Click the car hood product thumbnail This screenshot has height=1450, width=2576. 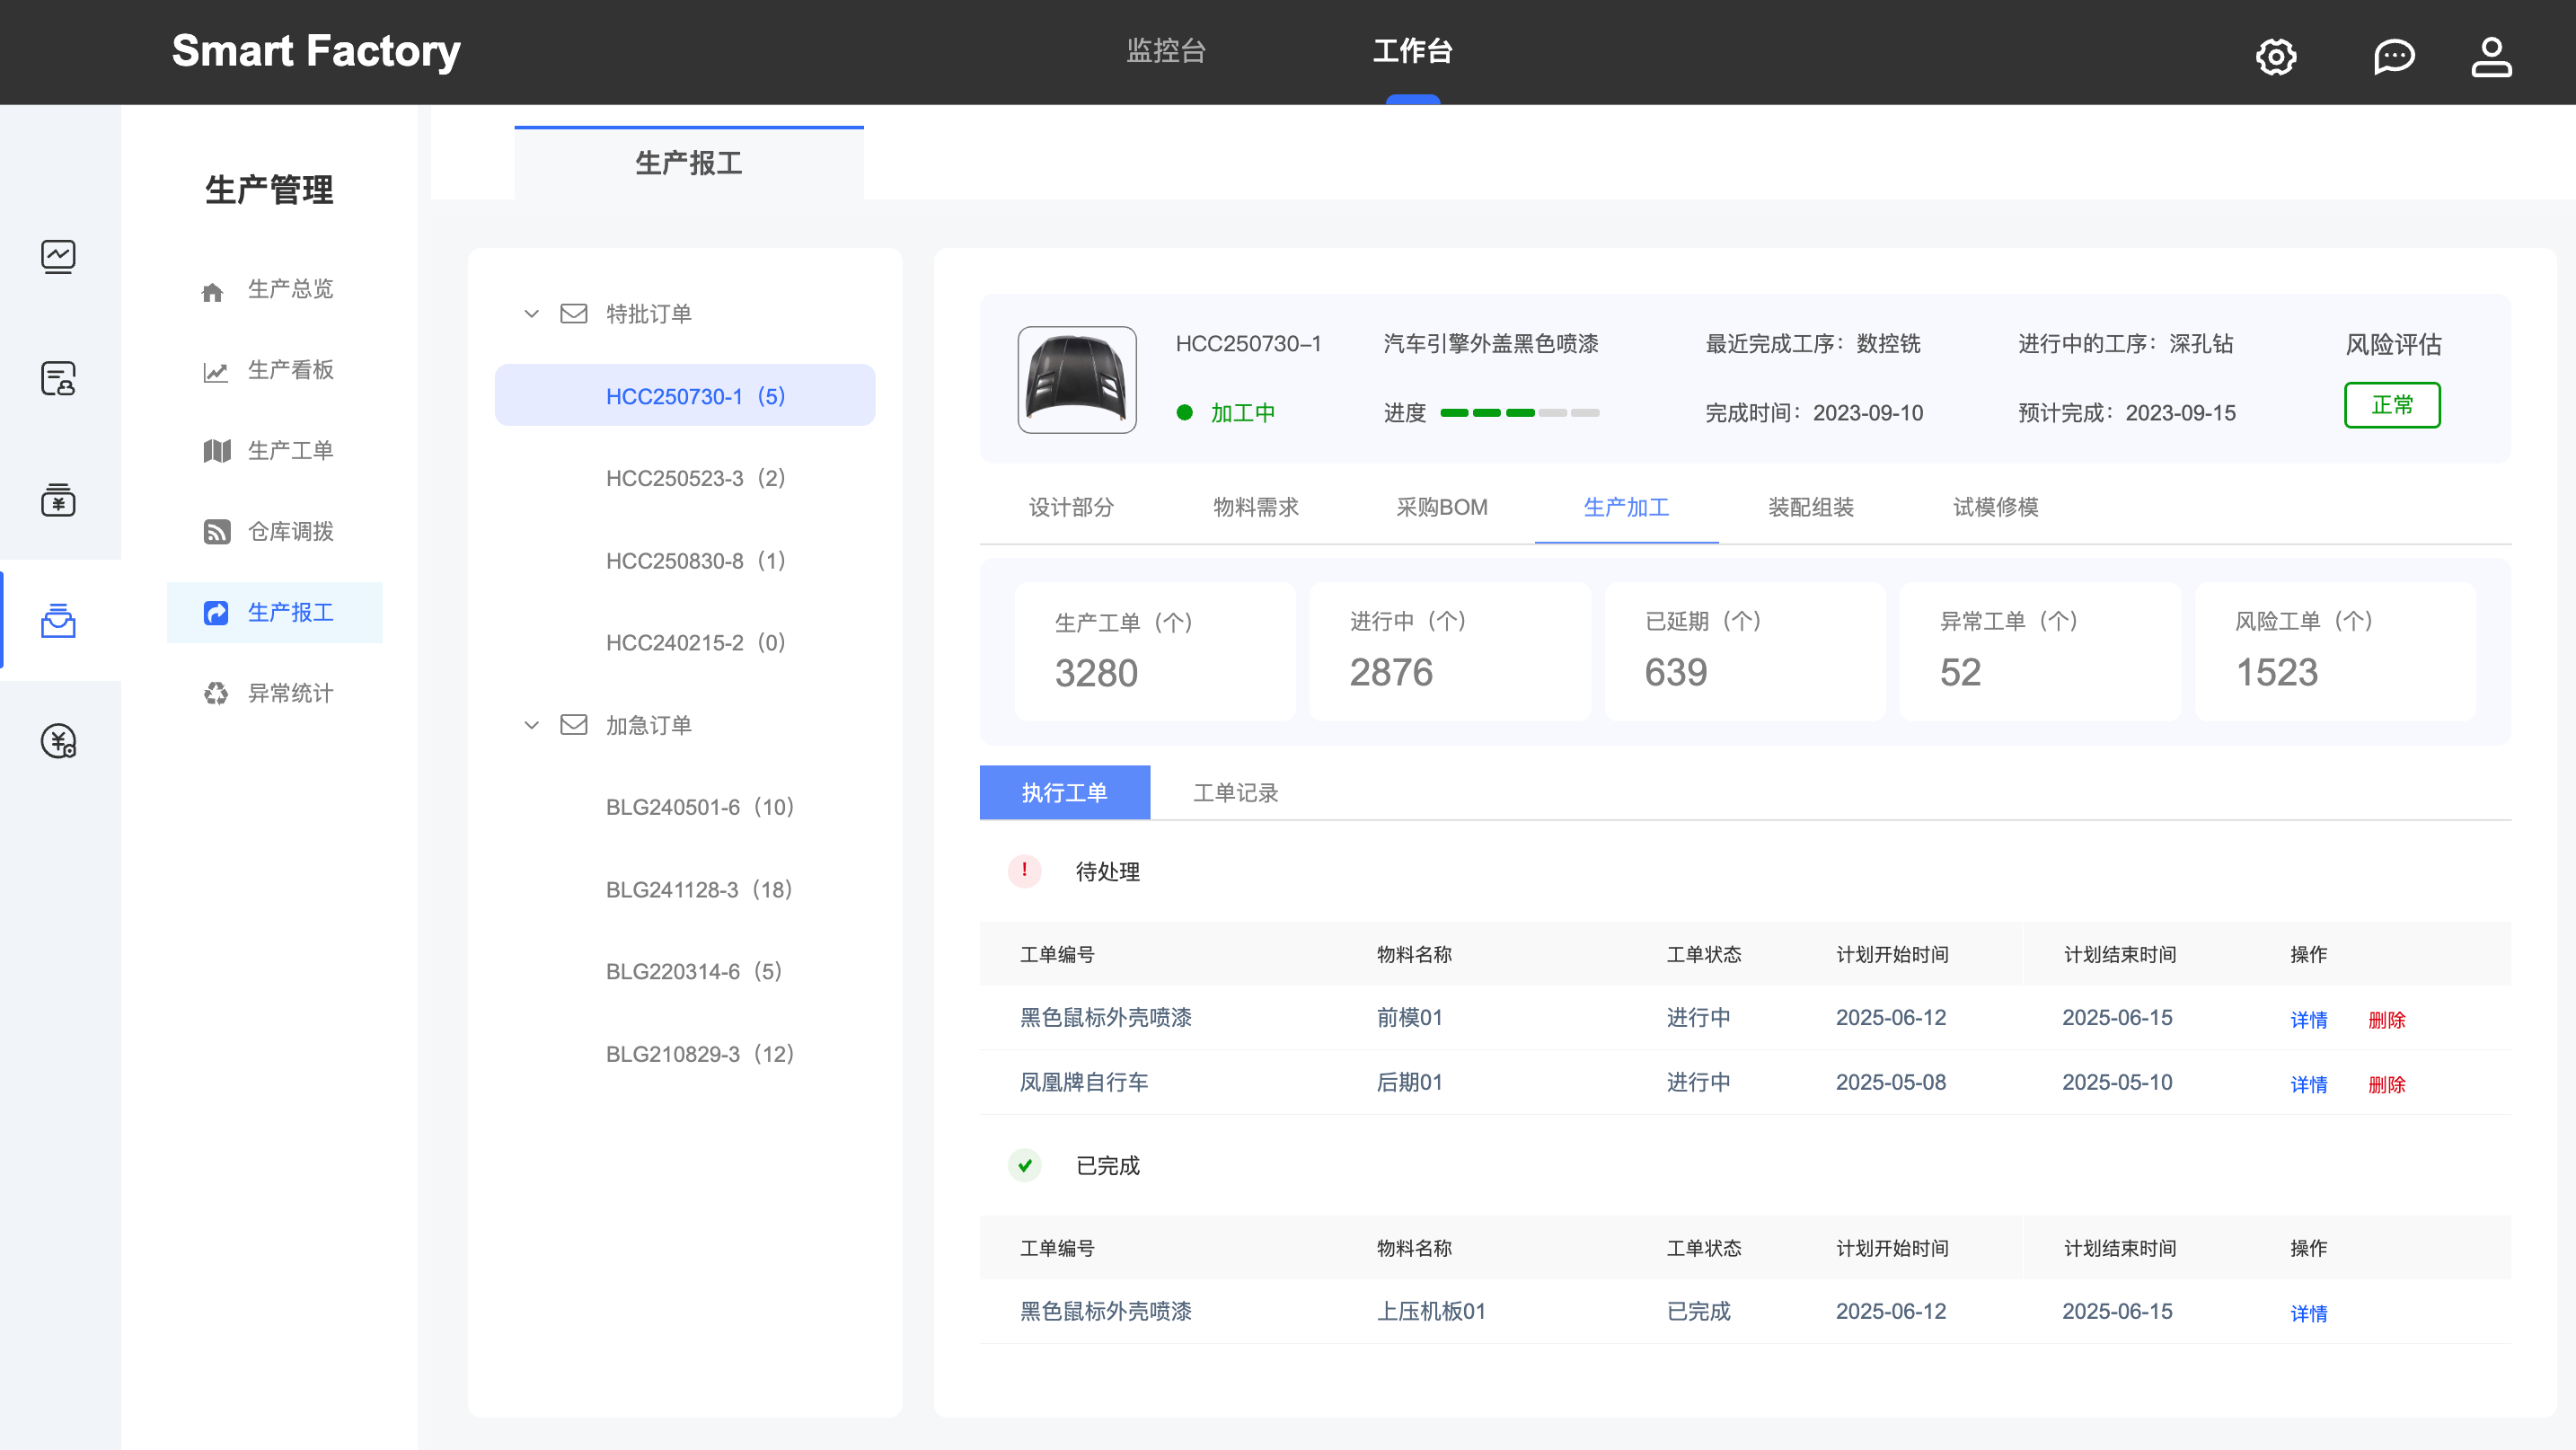[x=1076, y=380]
